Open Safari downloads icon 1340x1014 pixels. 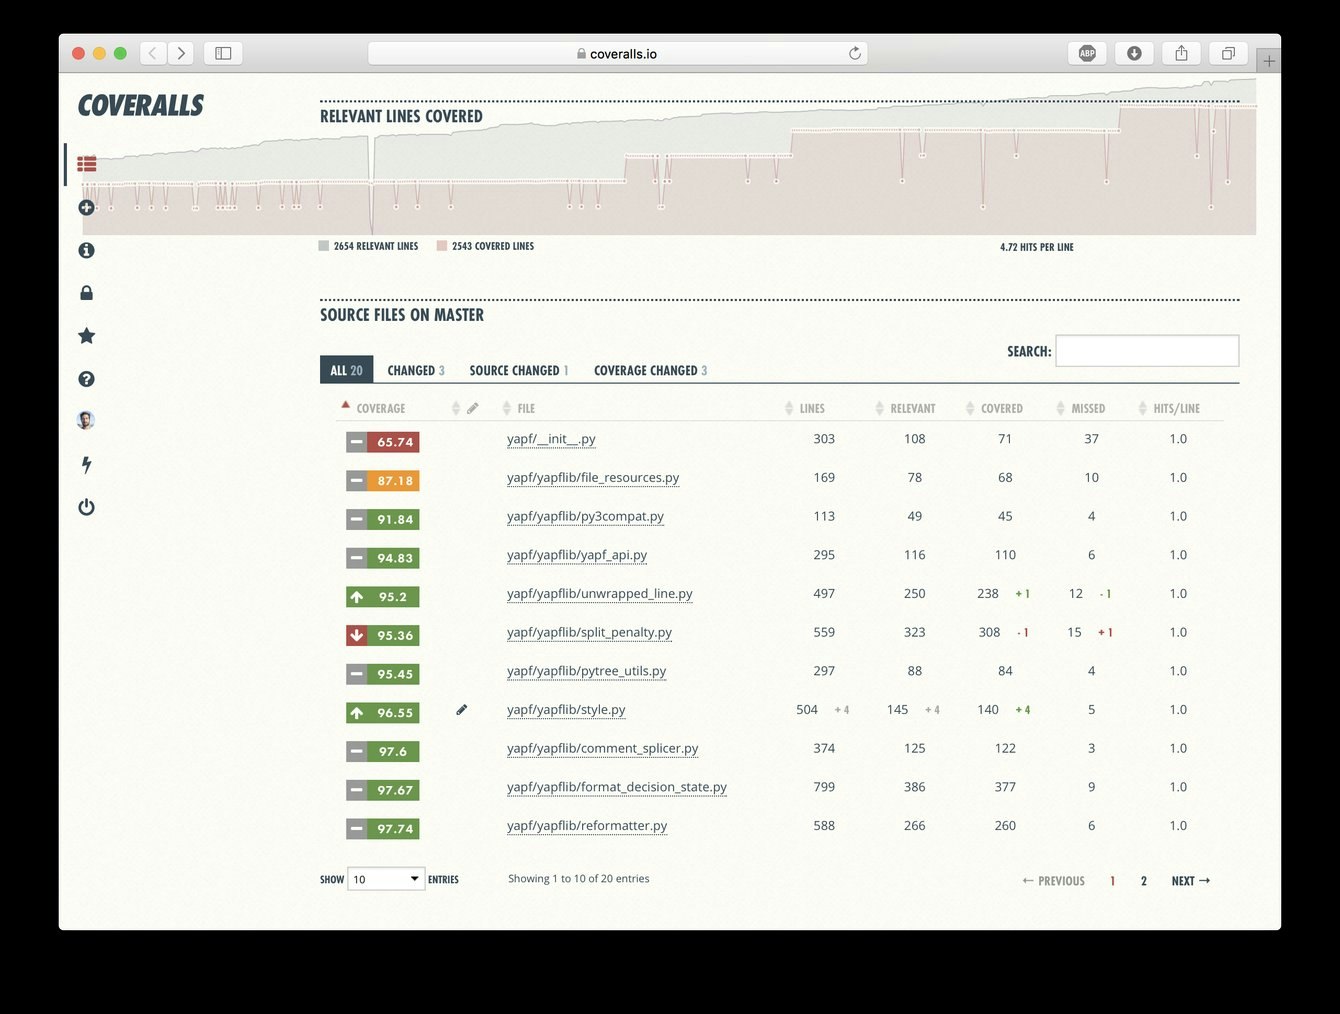coord(1134,53)
